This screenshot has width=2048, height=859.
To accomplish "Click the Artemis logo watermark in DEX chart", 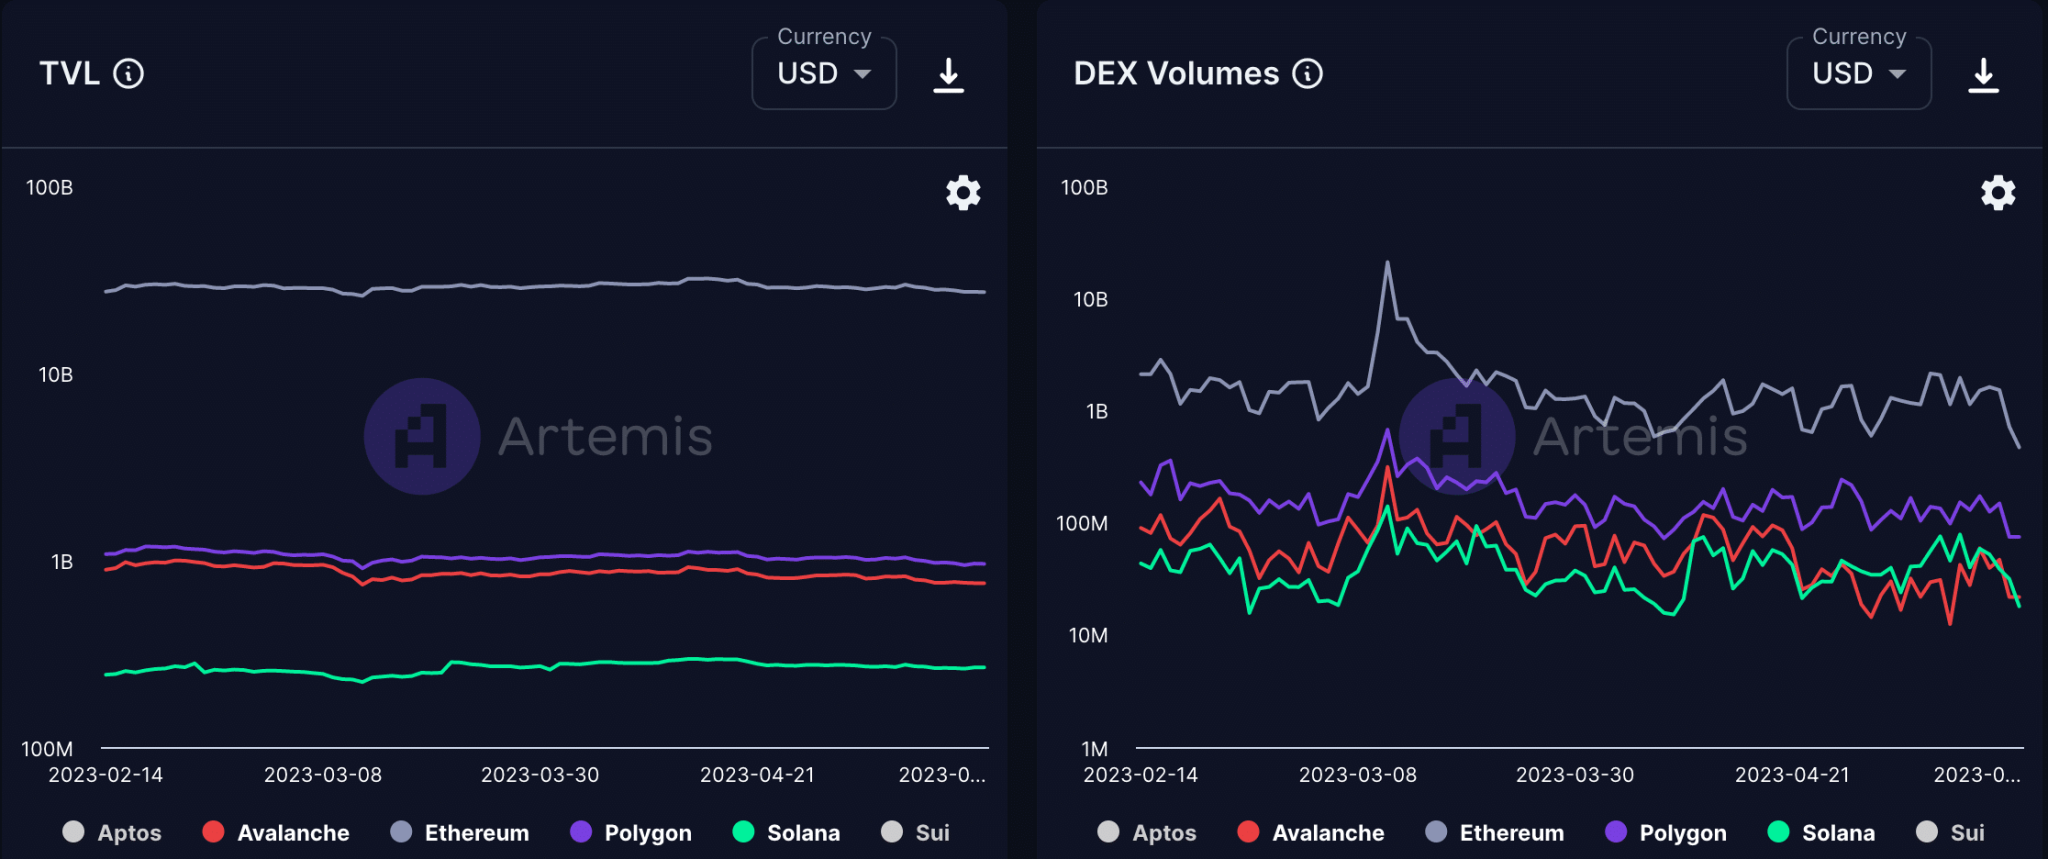I will pos(1457,436).
